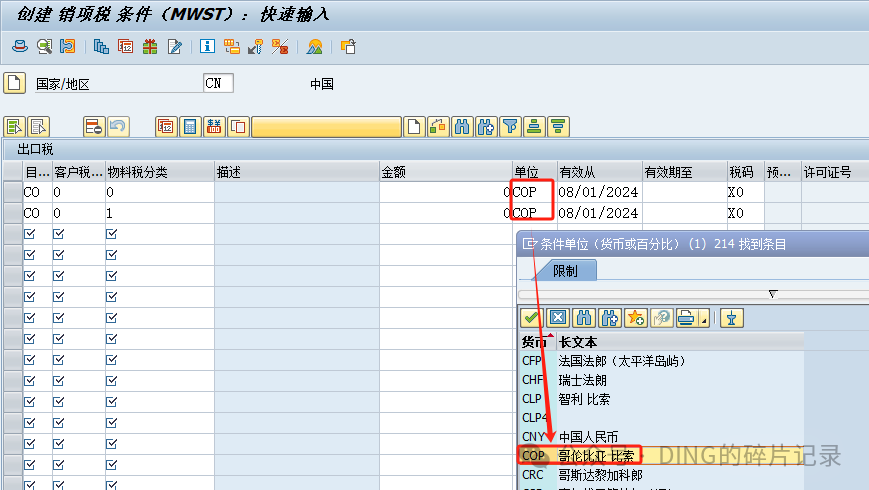Open the blue information 'i' icon

coord(207,47)
